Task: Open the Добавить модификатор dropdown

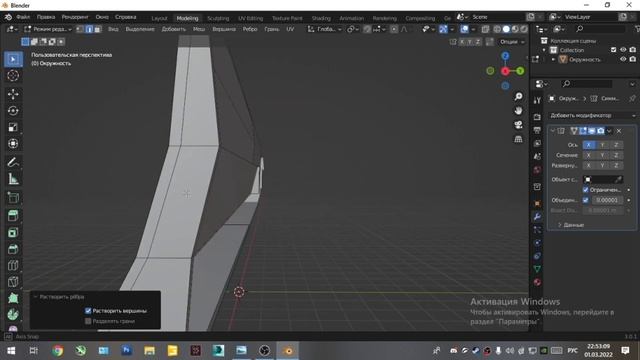Action: 592,116
